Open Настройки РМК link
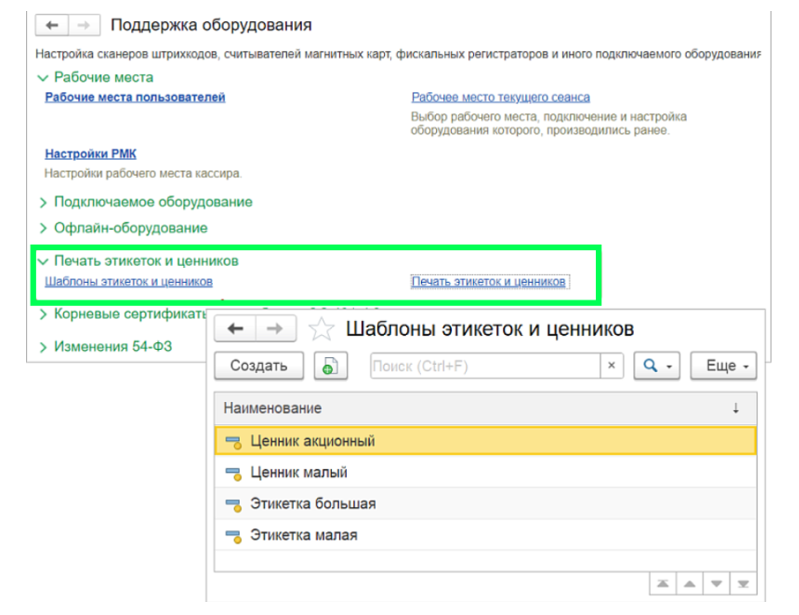Image resolution: width=799 pixels, height=615 pixels. [x=91, y=153]
